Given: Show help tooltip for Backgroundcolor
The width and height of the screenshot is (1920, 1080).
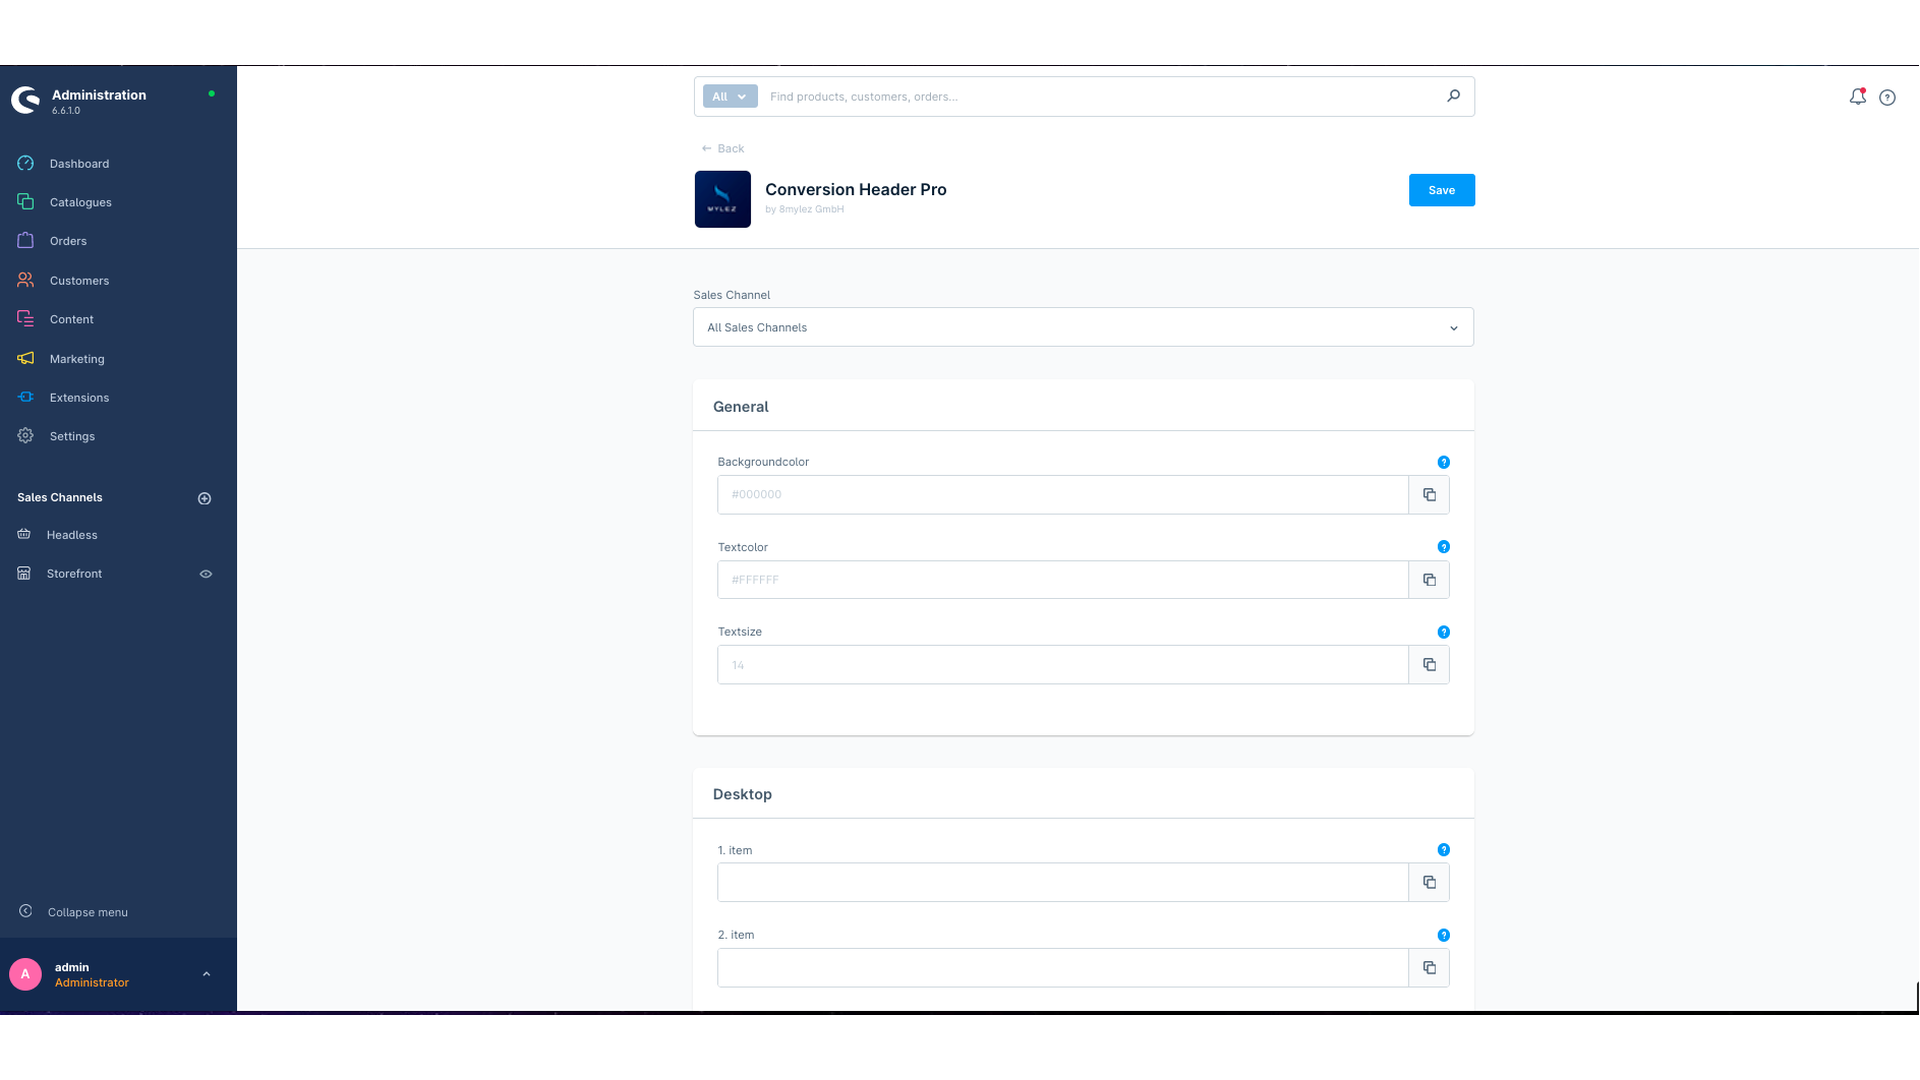Looking at the screenshot, I should pos(1443,462).
